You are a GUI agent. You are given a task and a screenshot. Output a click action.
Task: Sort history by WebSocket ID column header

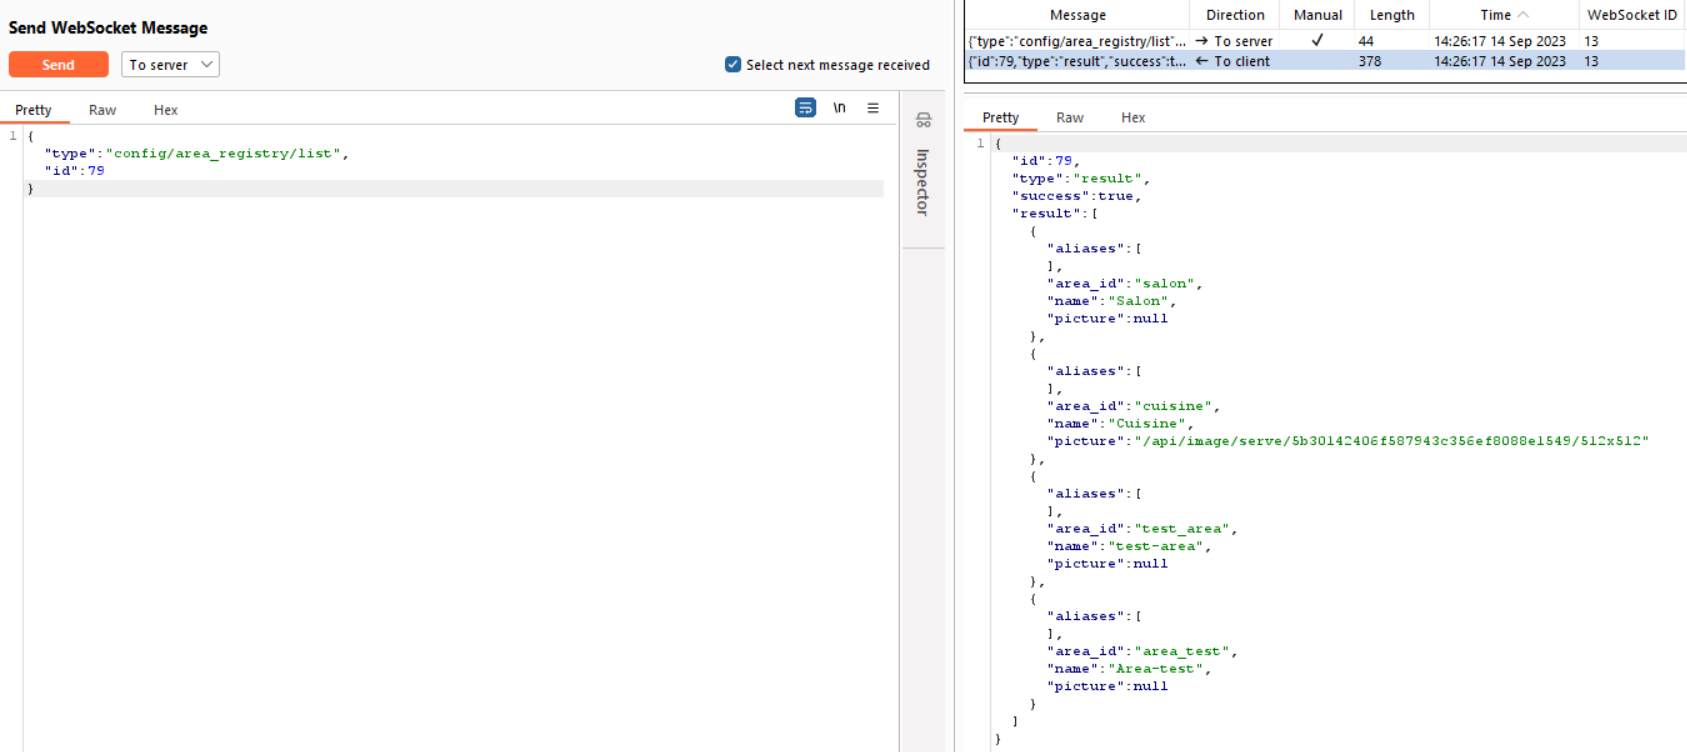1631,15
